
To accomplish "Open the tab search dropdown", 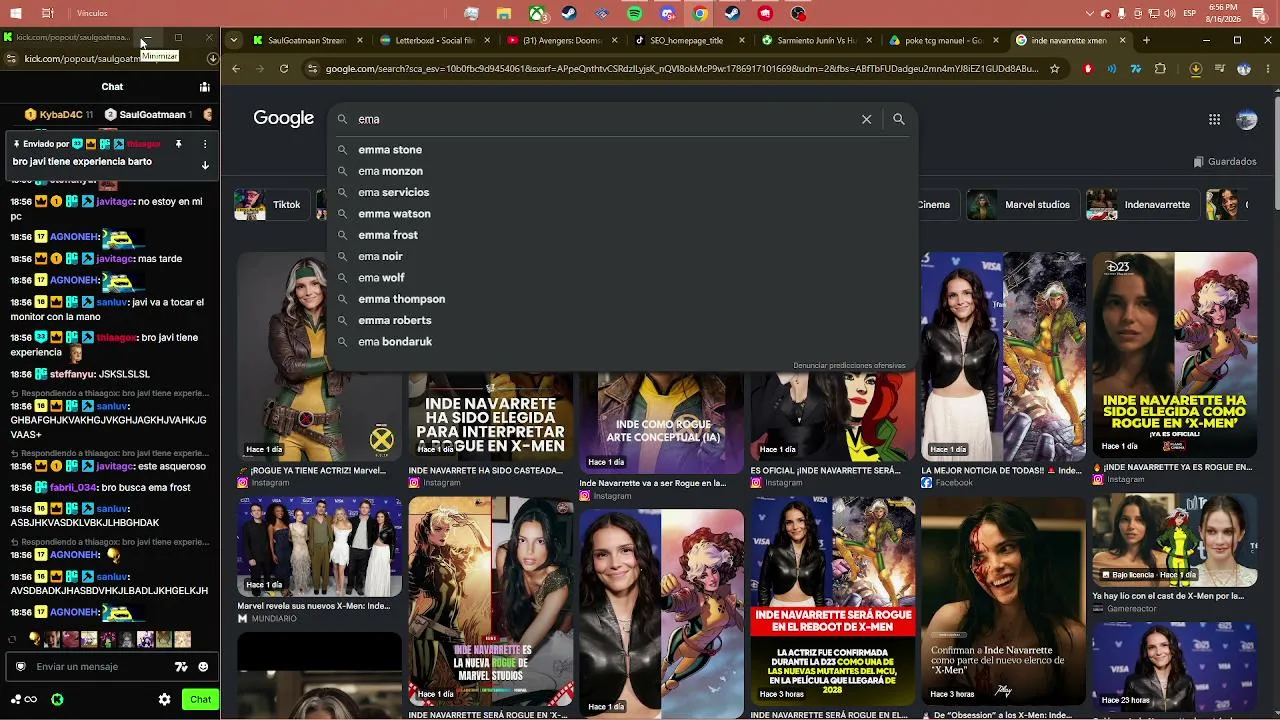I will [233, 41].
